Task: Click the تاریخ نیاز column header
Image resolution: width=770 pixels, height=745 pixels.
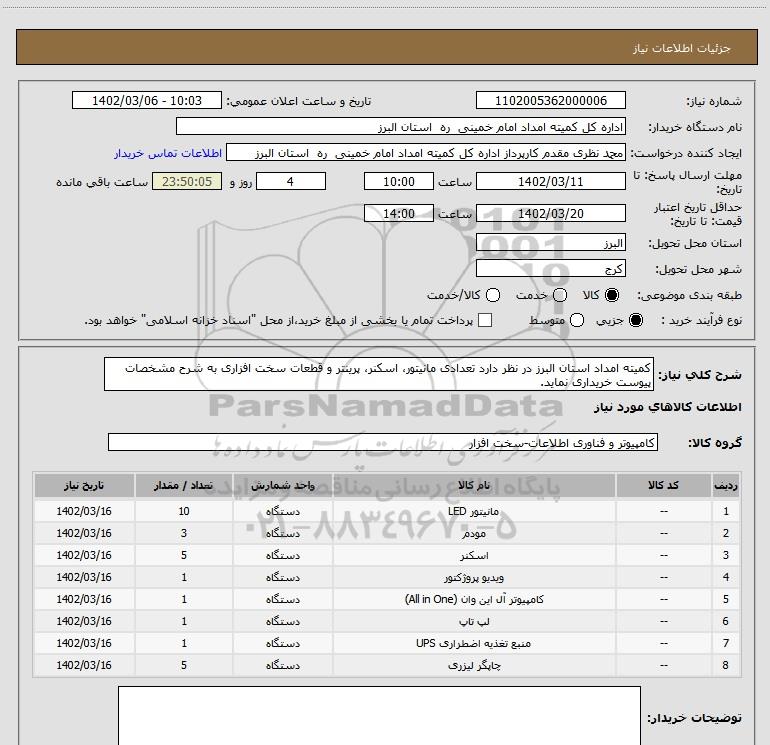Action: coord(84,486)
